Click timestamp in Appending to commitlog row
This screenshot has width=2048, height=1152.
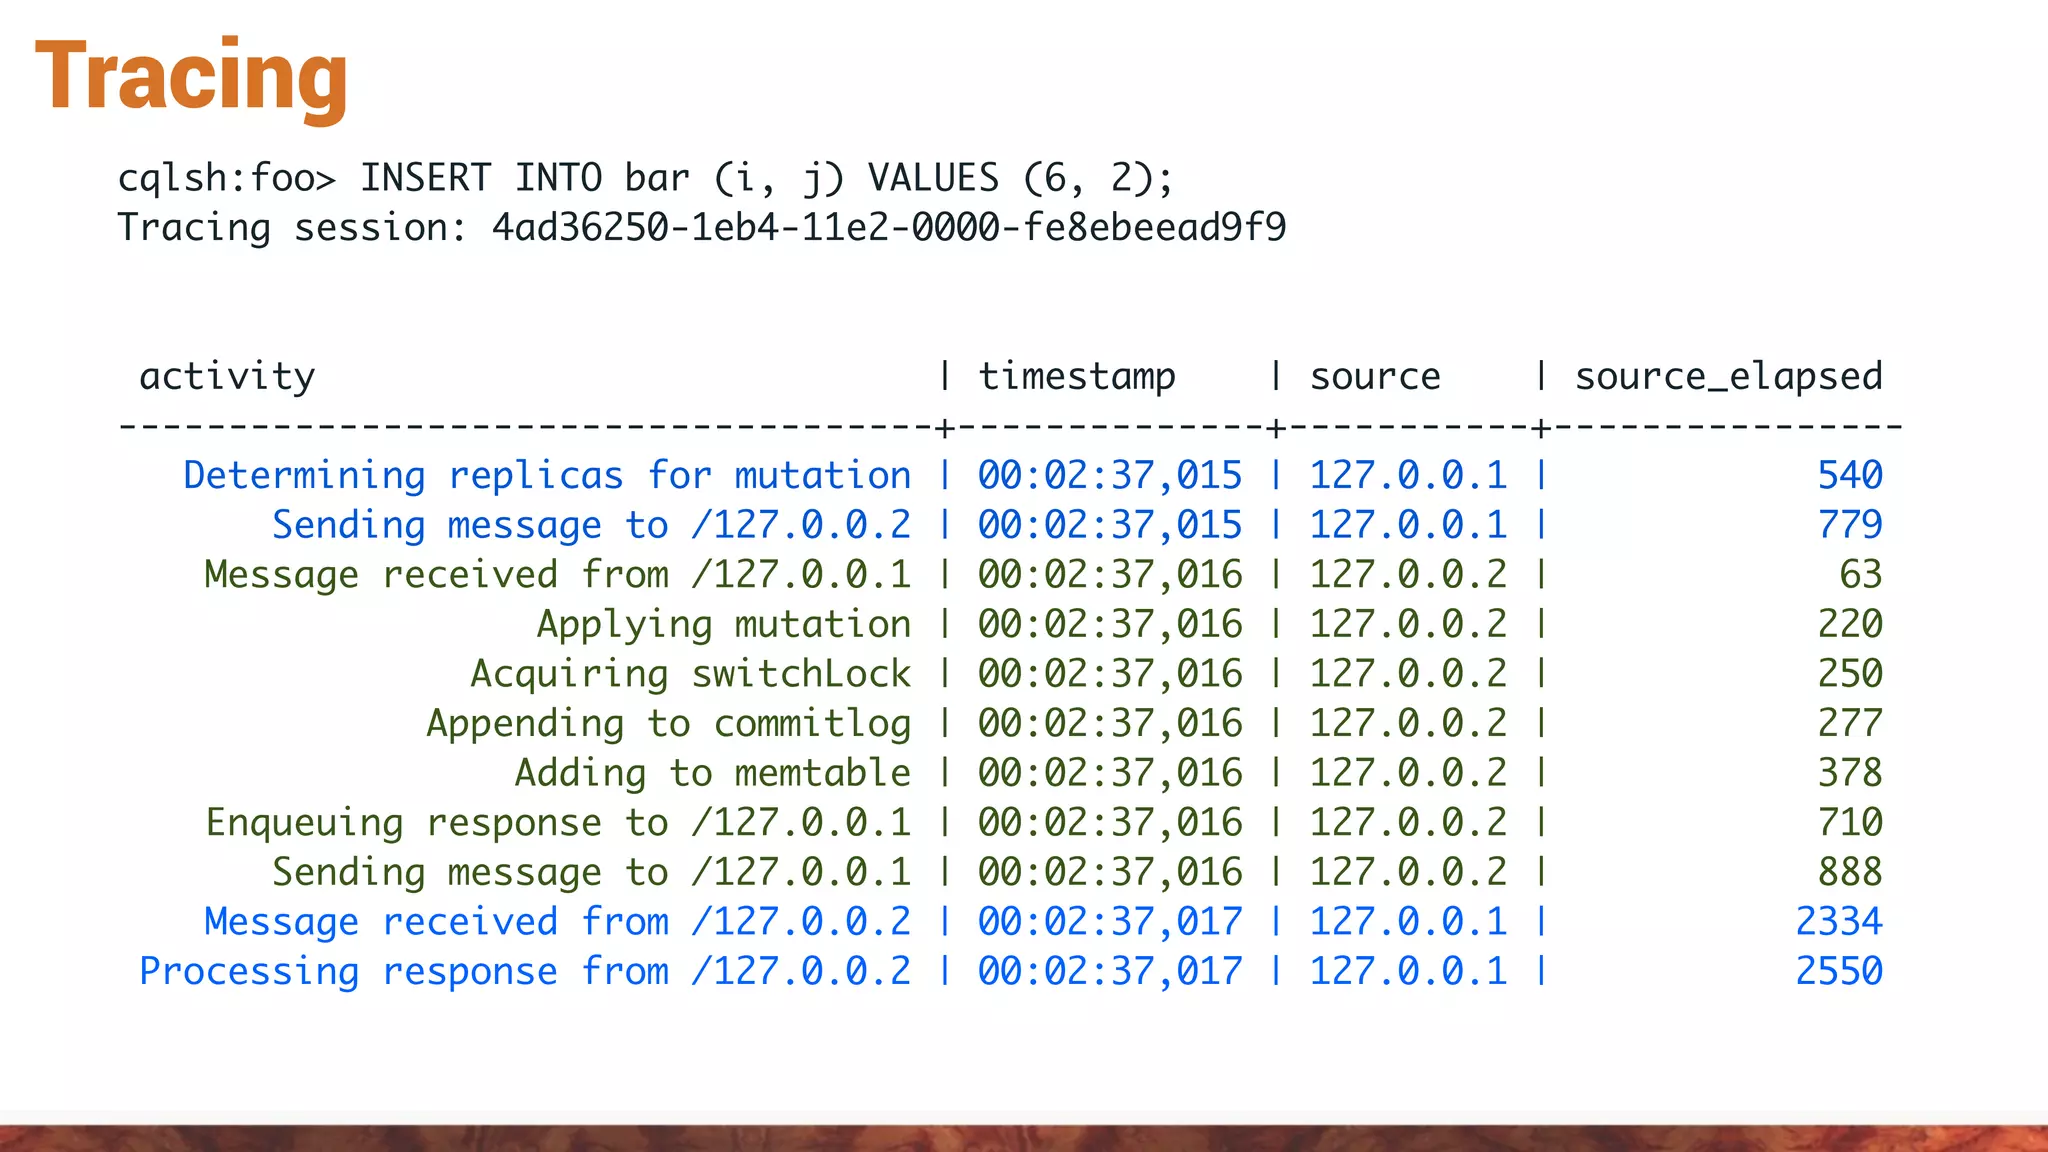(1110, 723)
